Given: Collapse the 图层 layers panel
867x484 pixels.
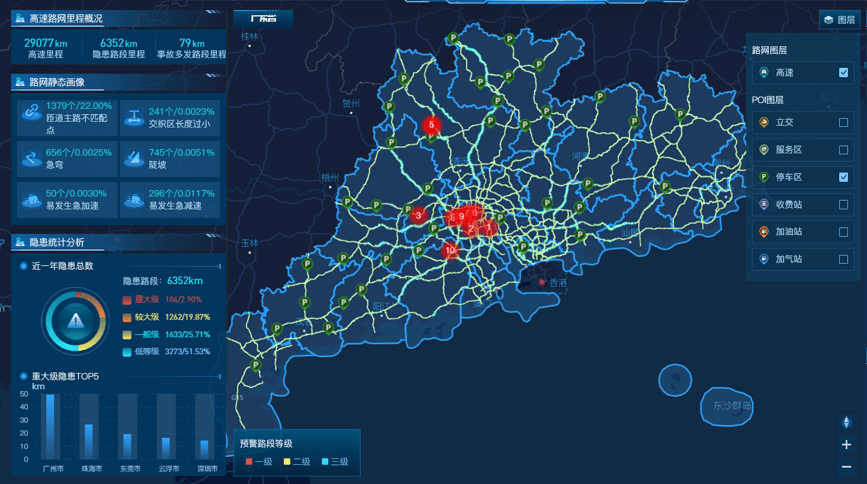Looking at the screenshot, I should tap(839, 20).
